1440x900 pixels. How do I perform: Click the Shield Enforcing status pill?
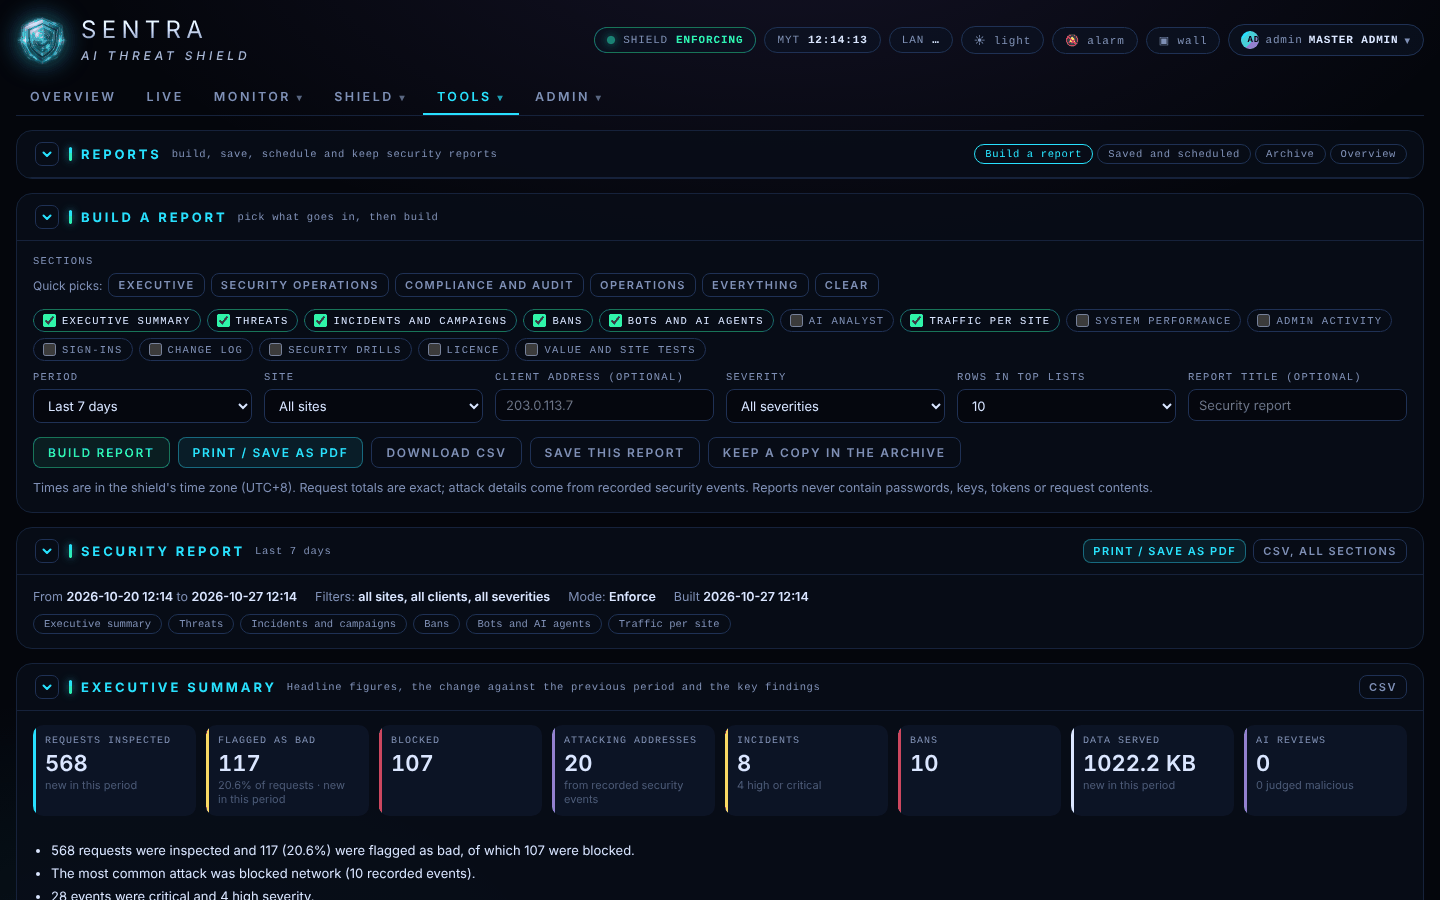pyautogui.click(x=675, y=40)
